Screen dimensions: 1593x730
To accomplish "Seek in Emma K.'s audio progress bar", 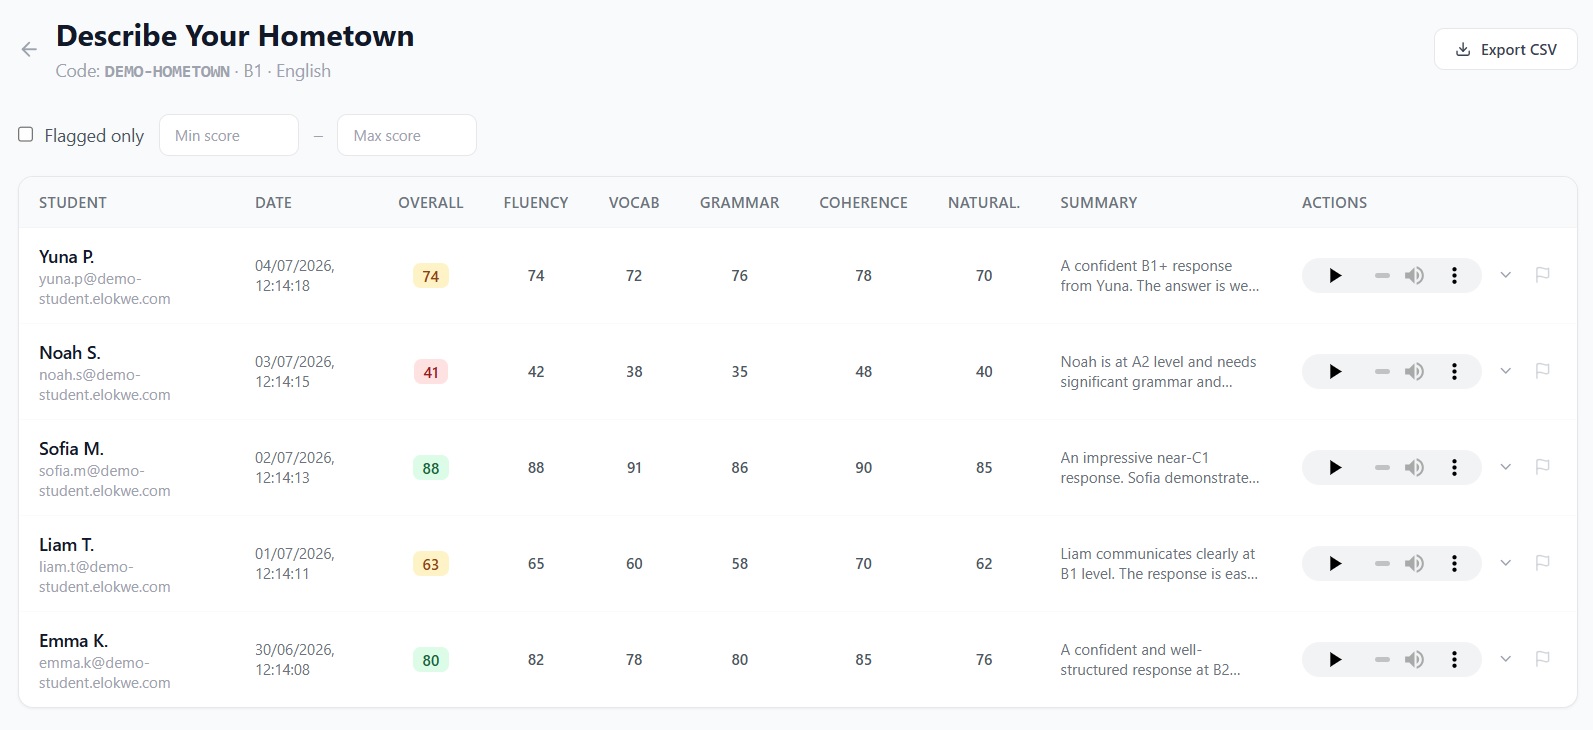I will point(1382,660).
